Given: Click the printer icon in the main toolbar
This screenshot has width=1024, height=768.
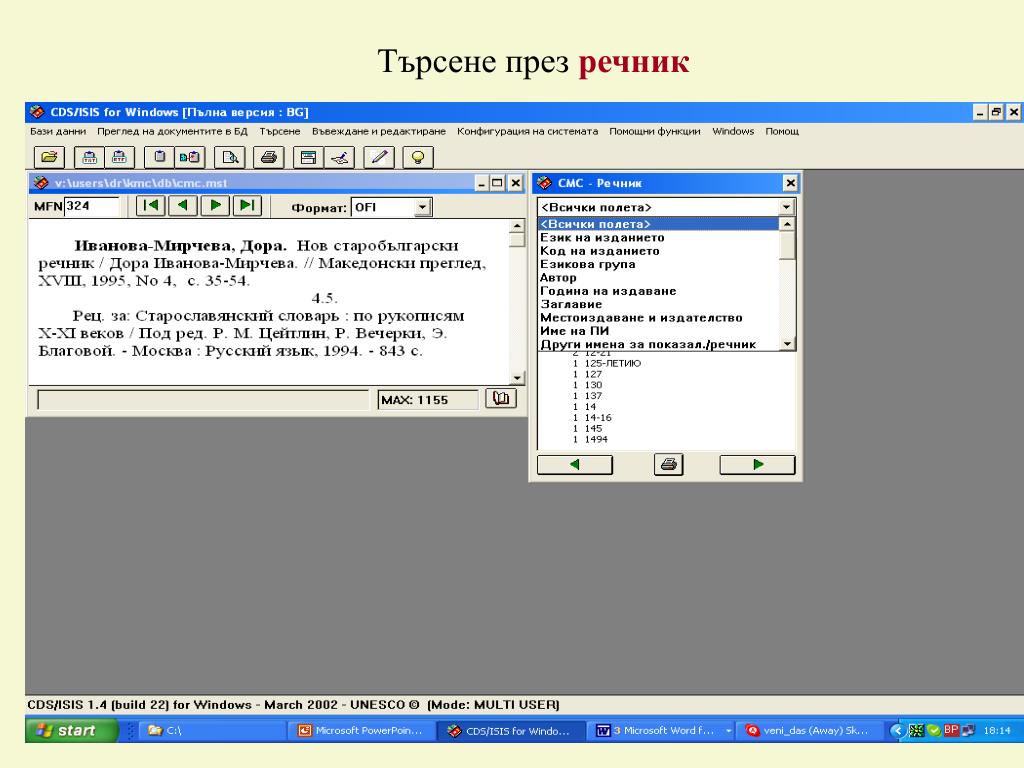Looking at the screenshot, I should coord(269,157).
